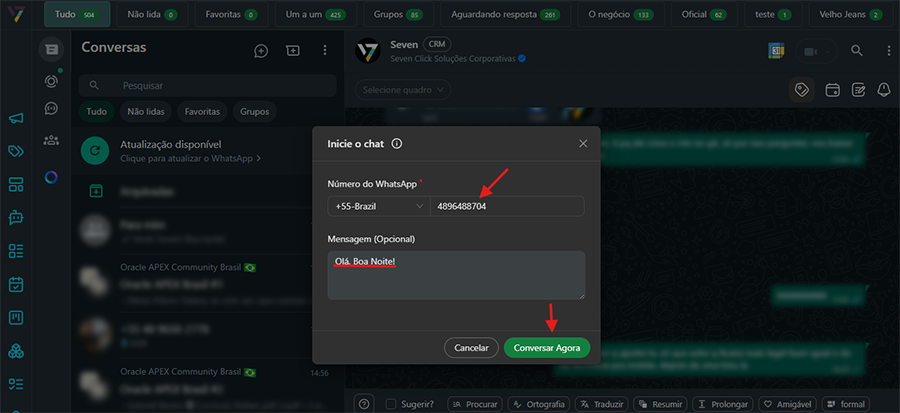Expand the +55-Brazil country code dropdown

(379, 206)
